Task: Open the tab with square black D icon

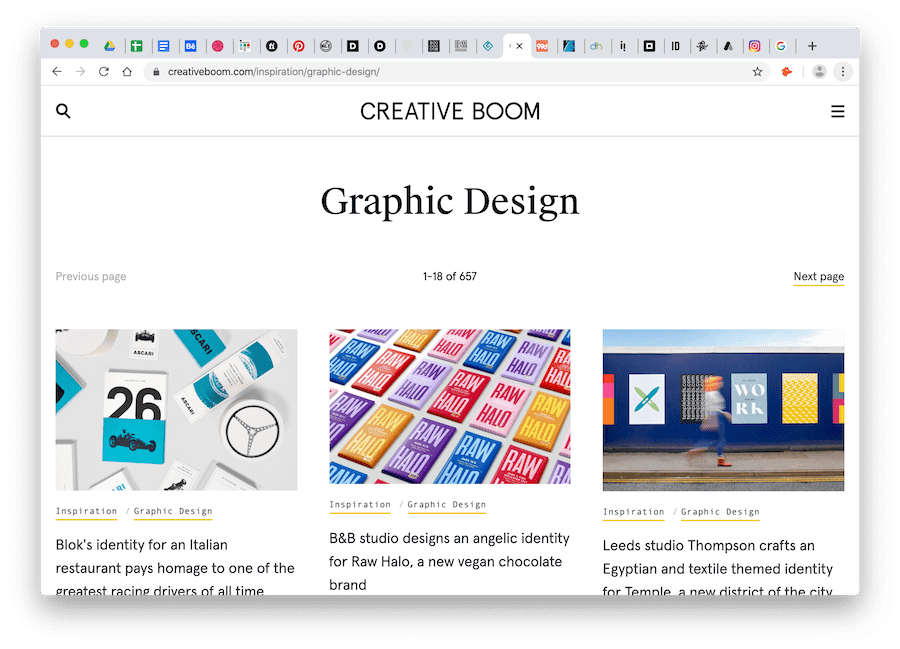Action: click(353, 46)
